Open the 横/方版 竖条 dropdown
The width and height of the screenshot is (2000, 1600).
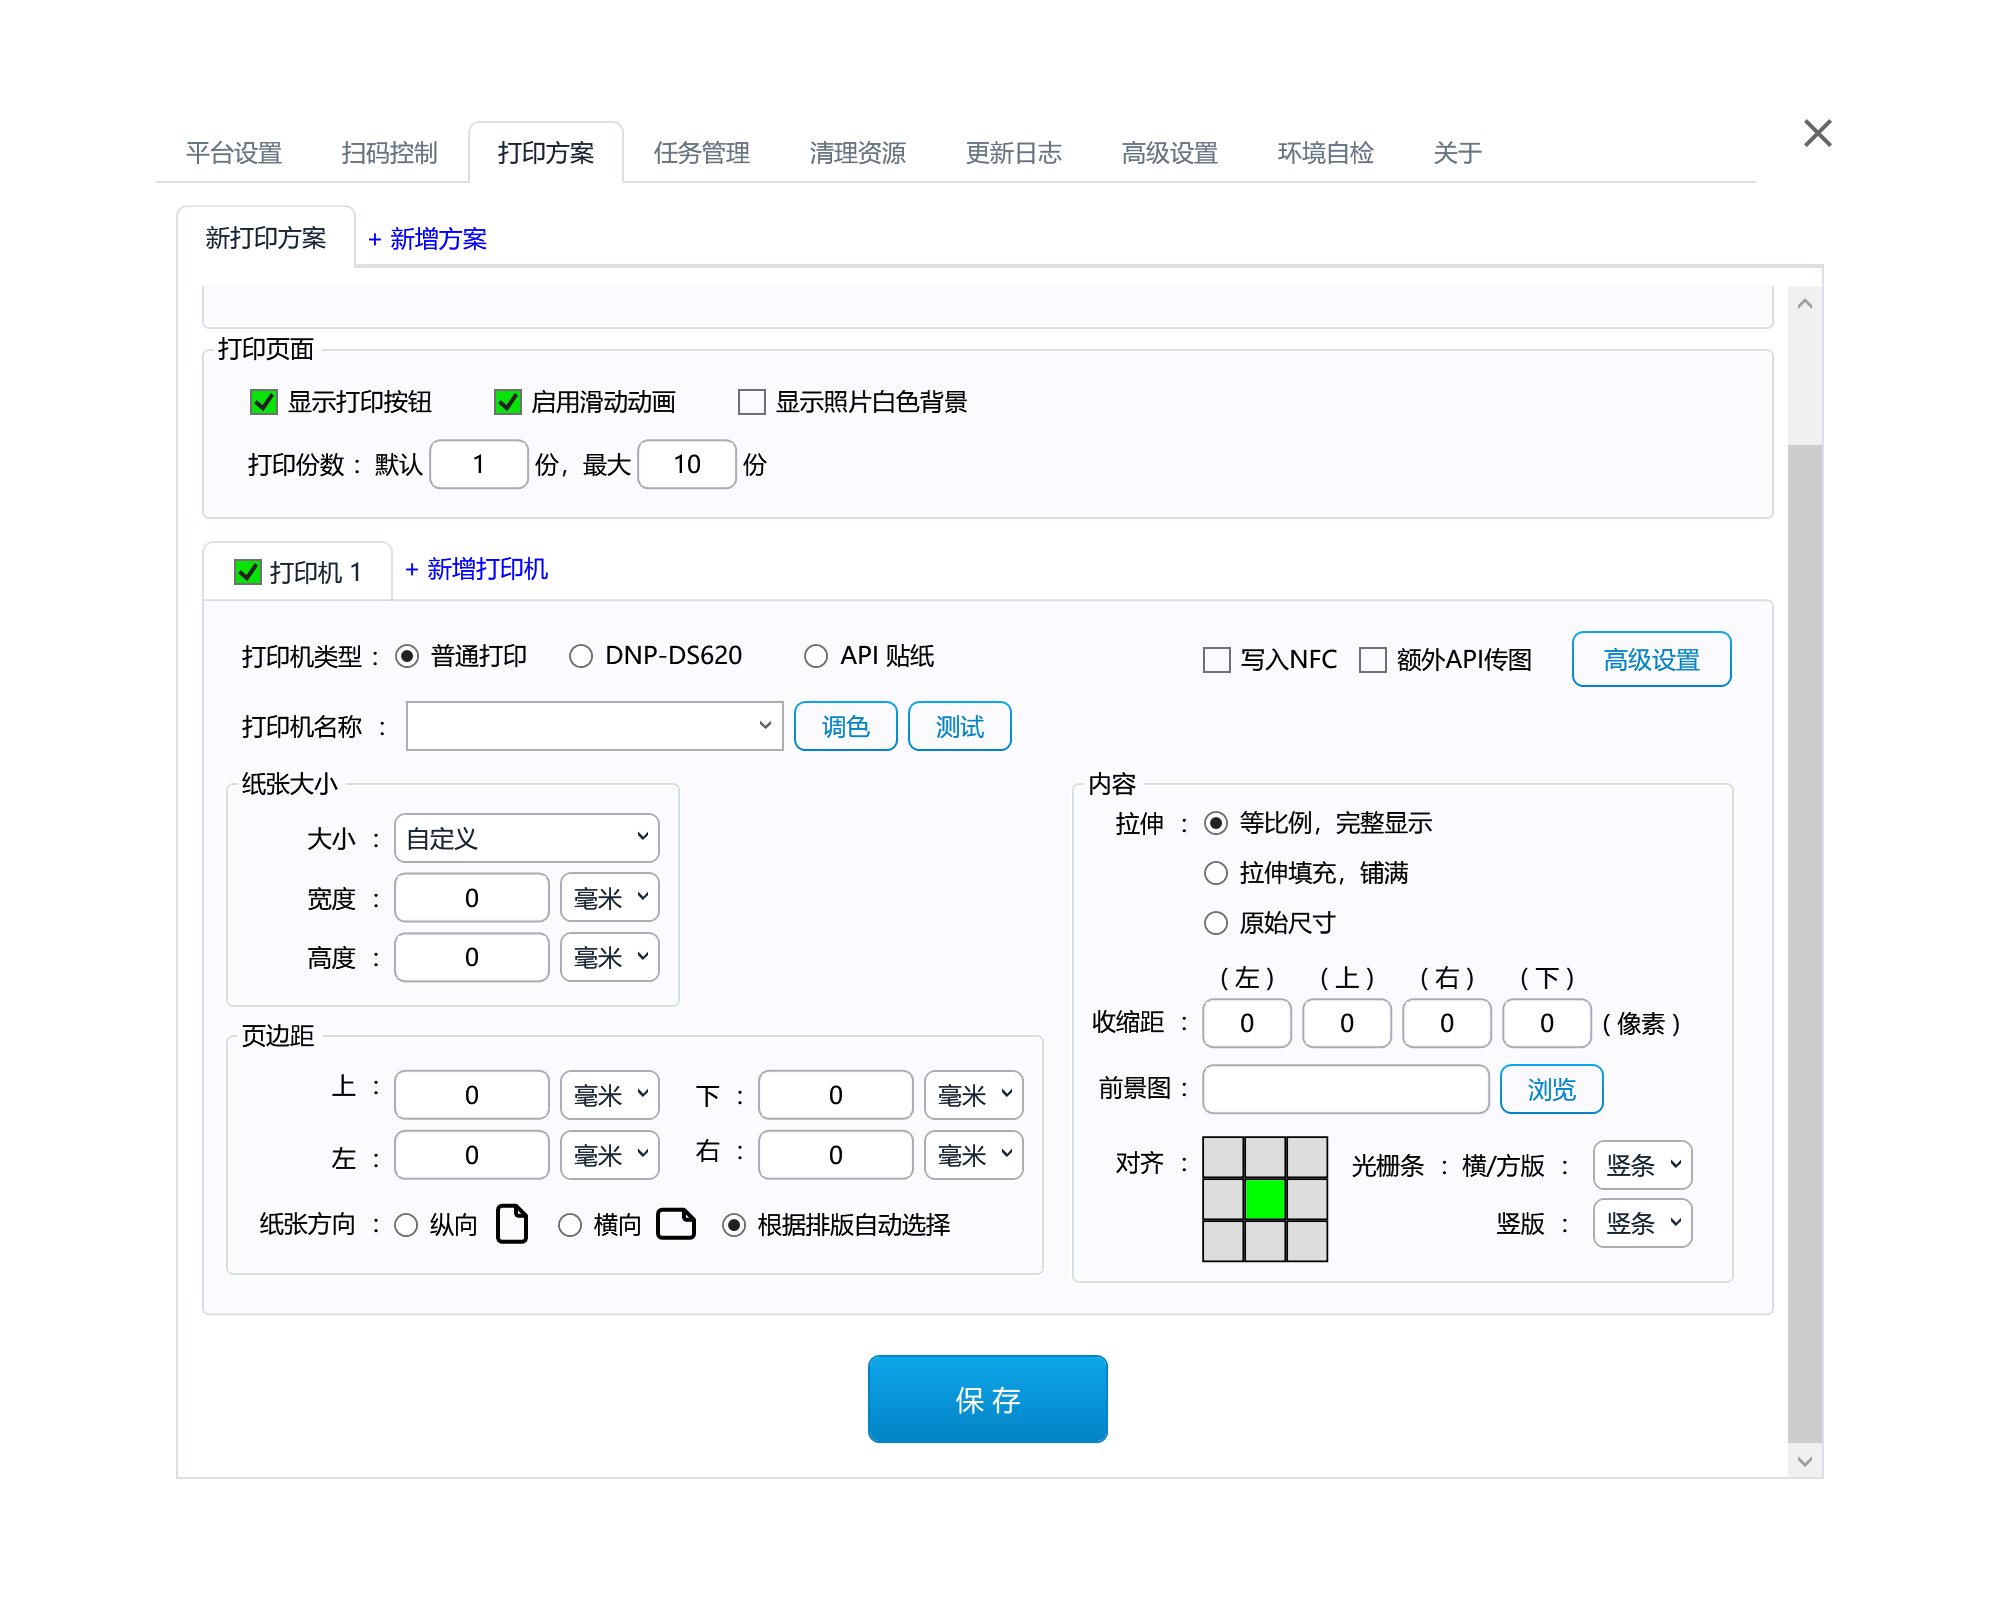pos(1643,1165)
